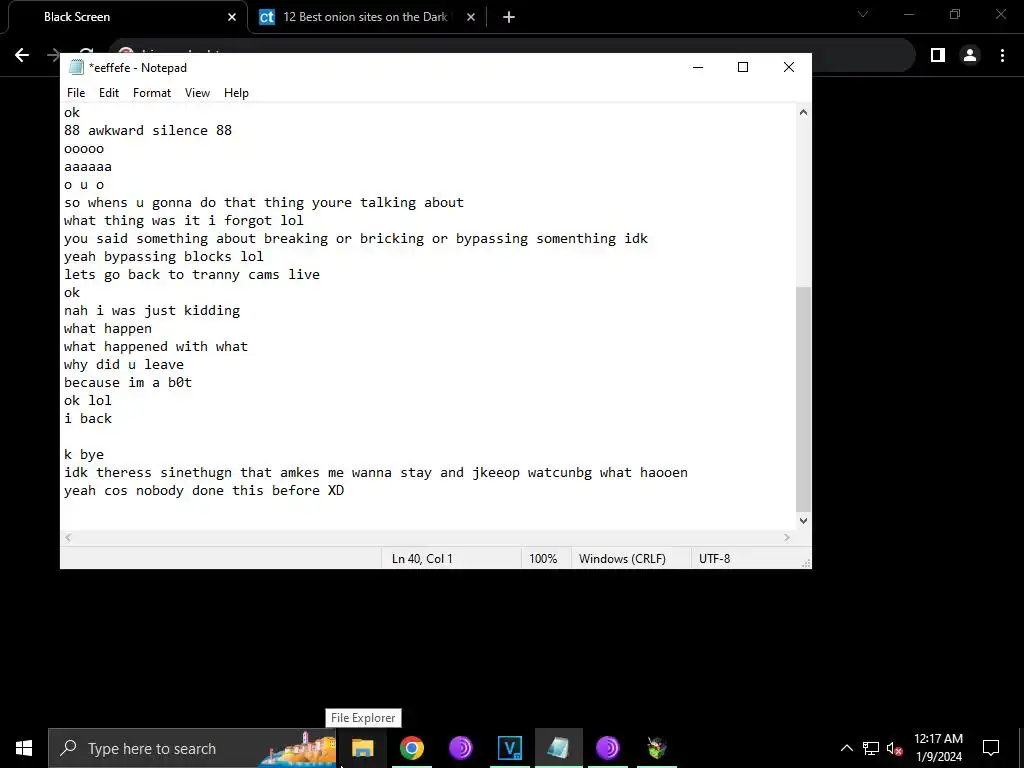Open the network status tray icon
The height and width of the screenshot is (768, 1024).
(x=871, y=748)
